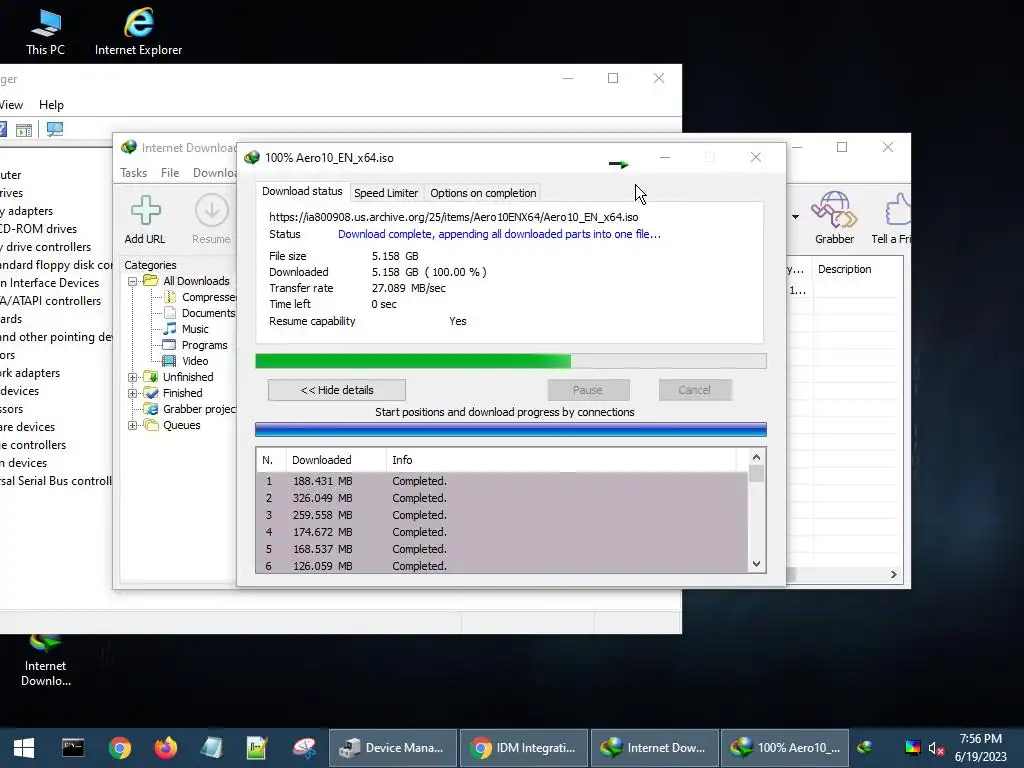Screen dimensions: 1024x768
Task: Launch Firefox from the taskbar
Action: (x=165, y=748)
